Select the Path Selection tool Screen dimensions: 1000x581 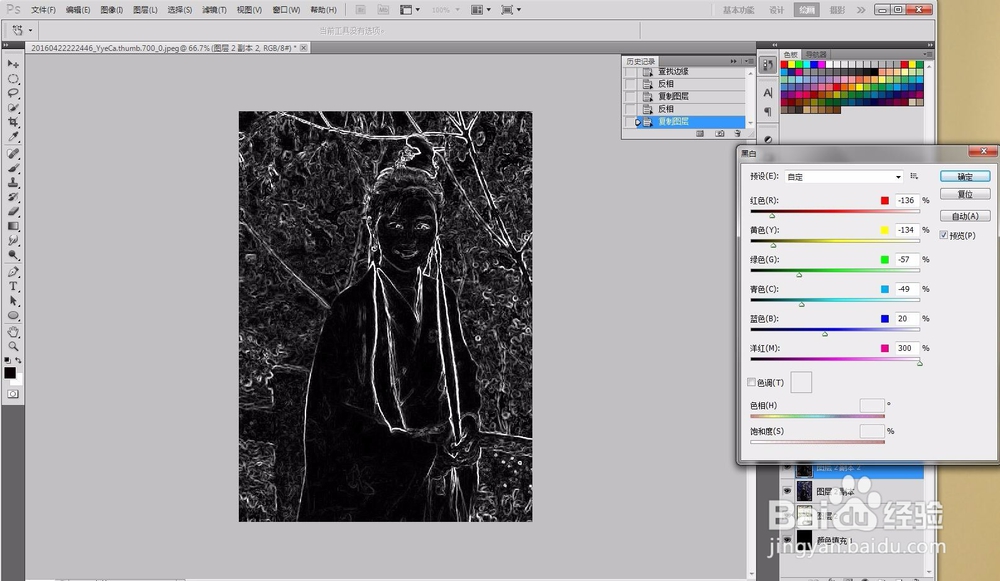13,300
